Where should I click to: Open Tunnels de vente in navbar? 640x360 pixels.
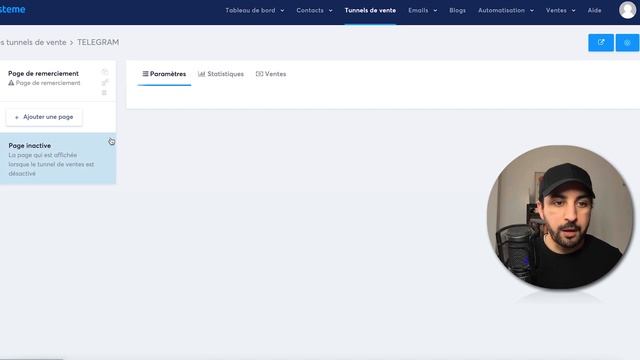(x=370, y=11)
